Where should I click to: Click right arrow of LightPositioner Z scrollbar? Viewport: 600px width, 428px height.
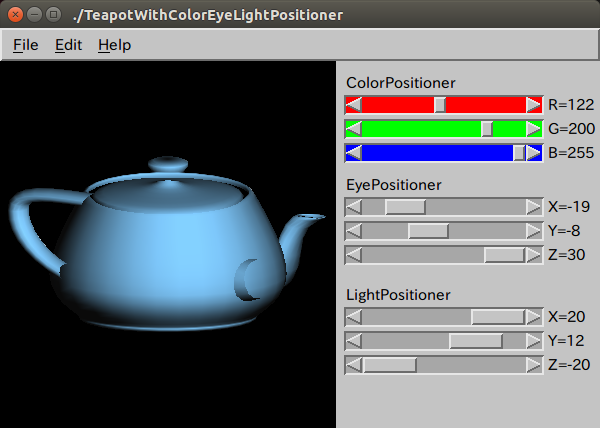click(x=533, y=365)
